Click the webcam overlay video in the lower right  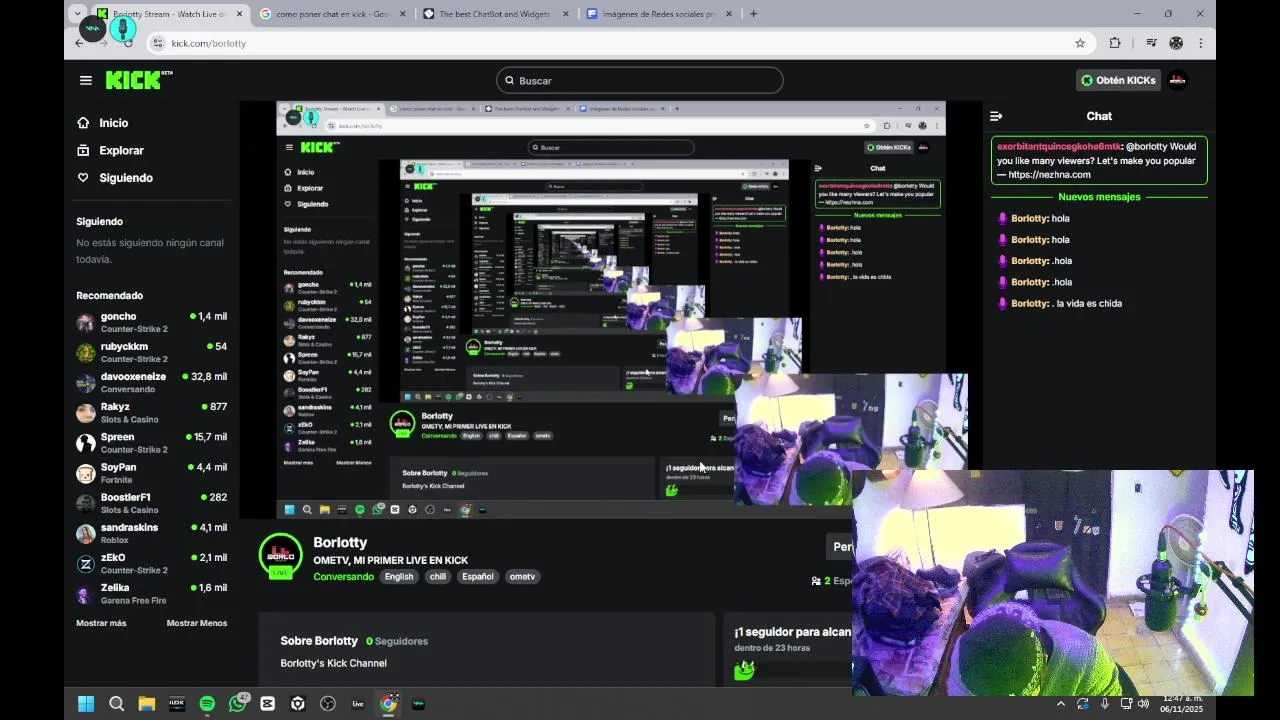click(x=1052, y=583)
